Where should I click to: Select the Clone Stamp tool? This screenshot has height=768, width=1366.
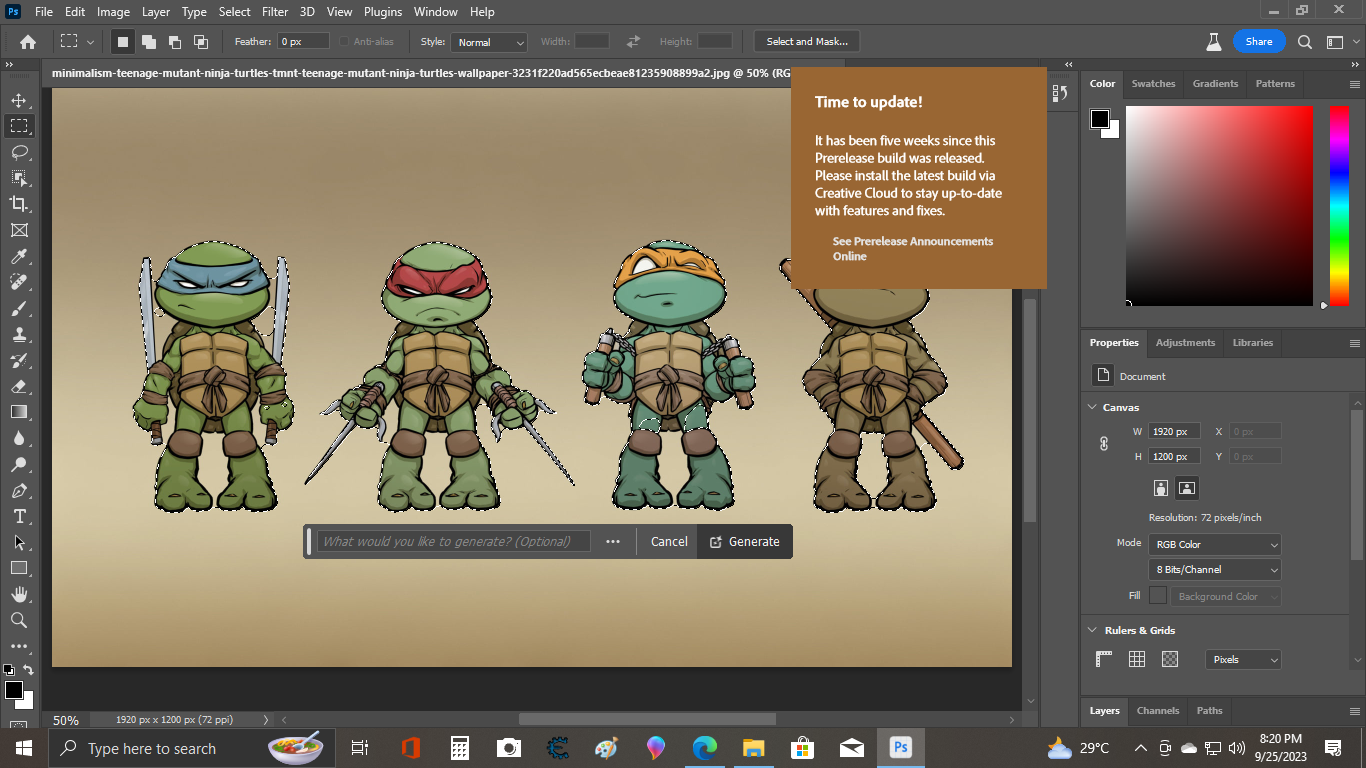[x=19, y=334]
